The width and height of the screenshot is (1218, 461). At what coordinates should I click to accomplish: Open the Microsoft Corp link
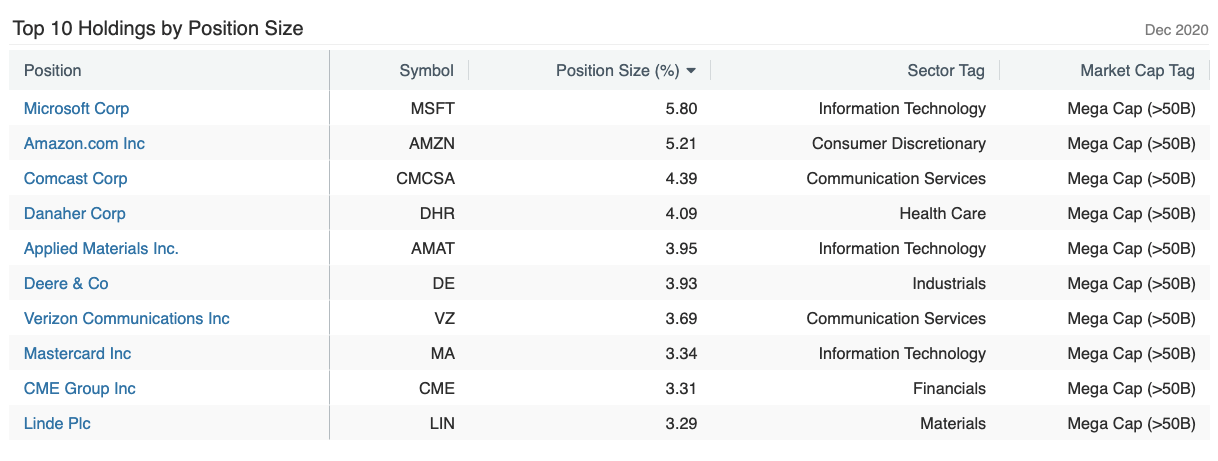click(x=76, y=108)
